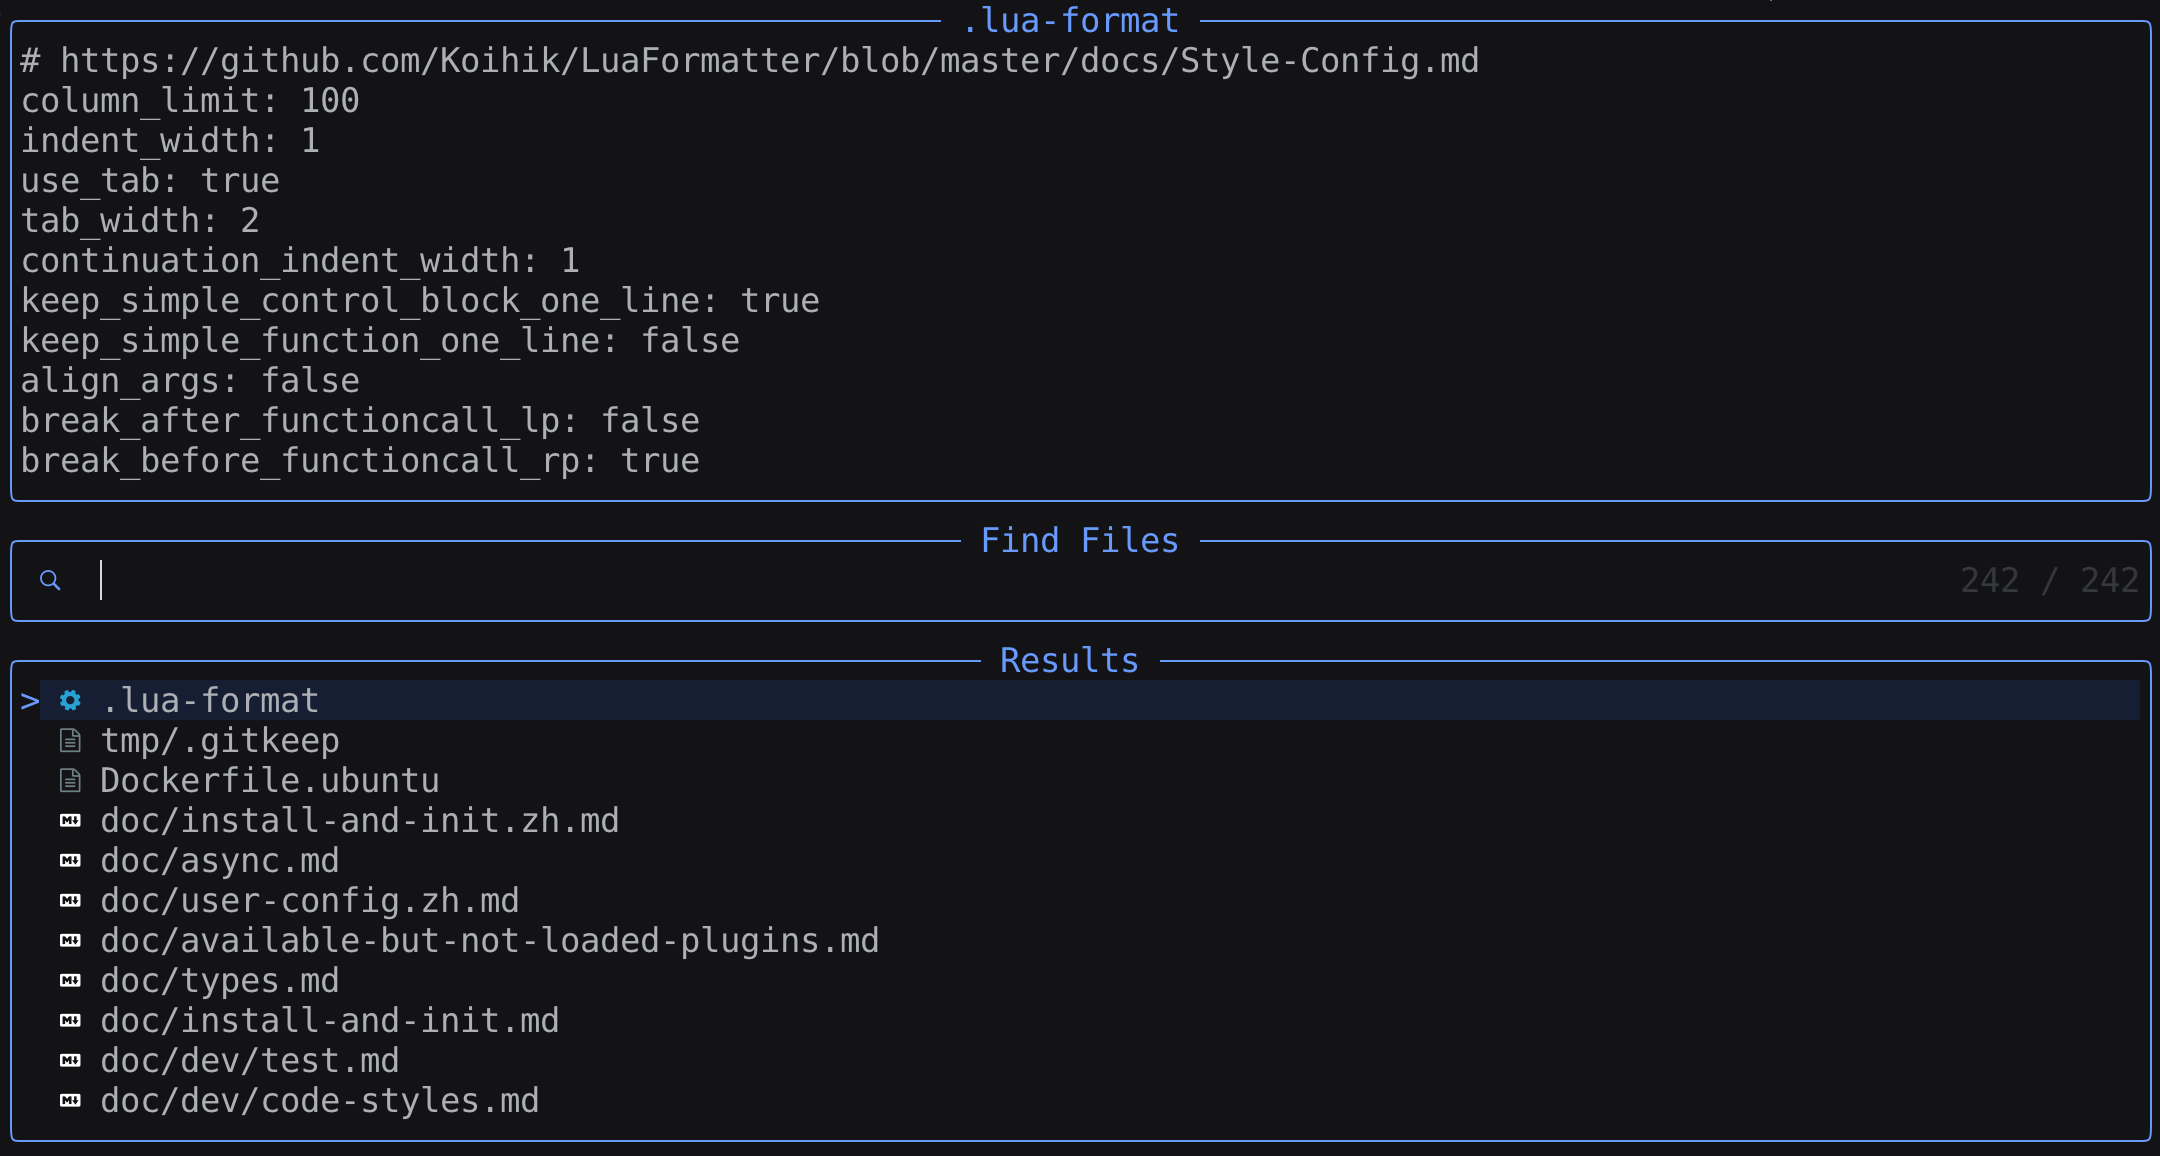This screenshot has height=1156, width=2160.
Task: Click the markdown icon beside doc/user-config.zh.md
Action: click(x=70, y=901)
